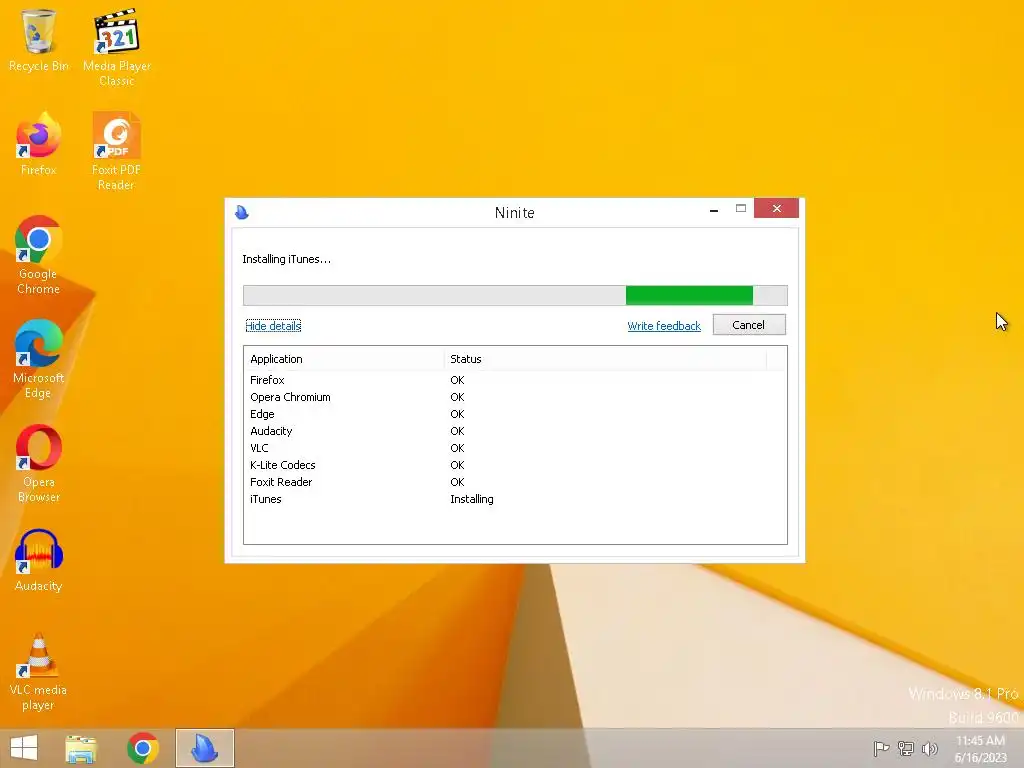Click the Installing status for iTunes
1024x768 pixels.
pos(472,499)
